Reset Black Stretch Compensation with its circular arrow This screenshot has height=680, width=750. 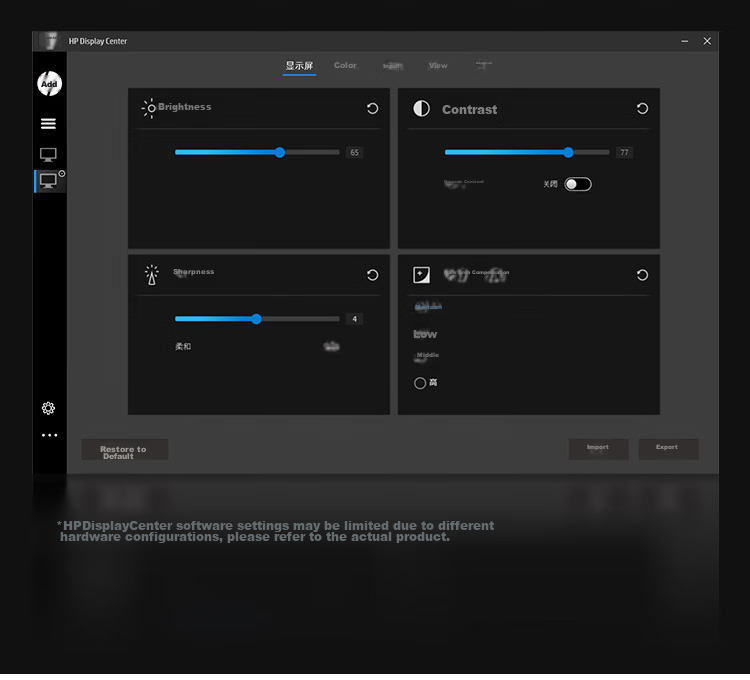click(642, 277)
